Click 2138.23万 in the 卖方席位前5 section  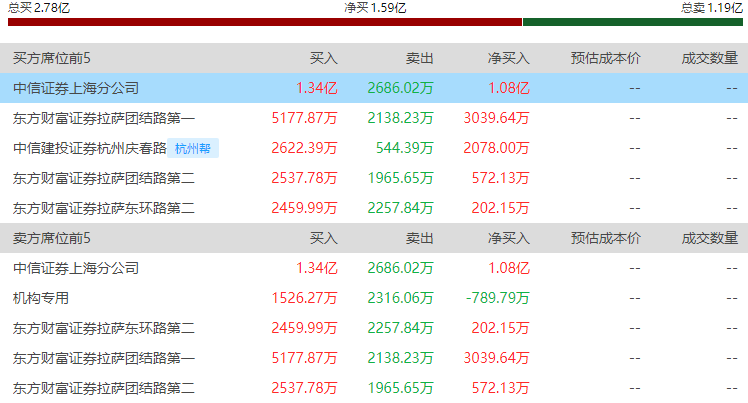click(400, 358)
